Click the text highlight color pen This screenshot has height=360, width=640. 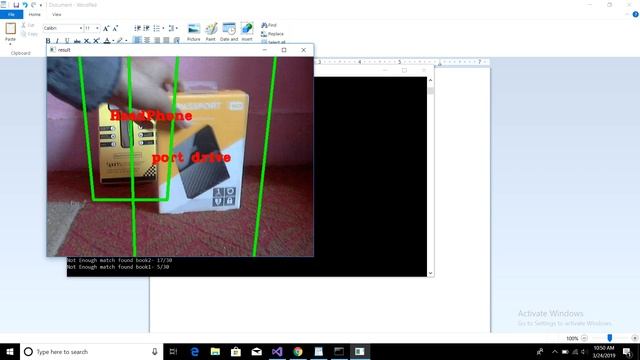[x=120, y=40]
